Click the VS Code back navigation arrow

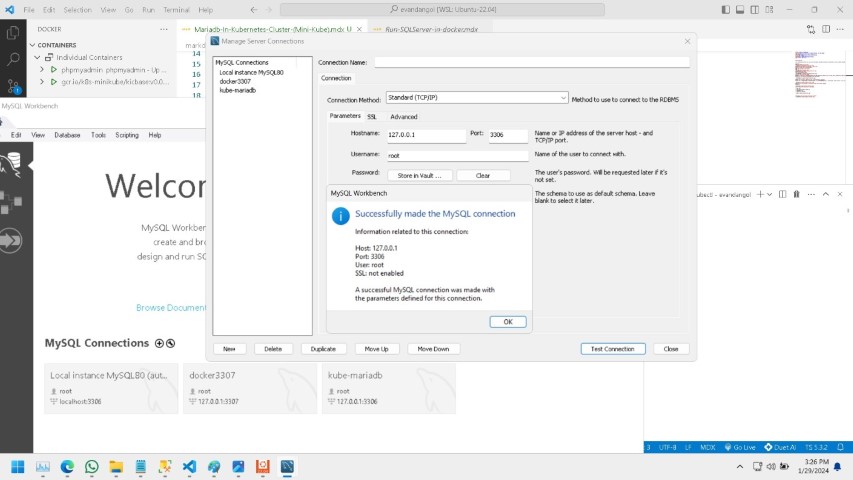click(254, 10)
